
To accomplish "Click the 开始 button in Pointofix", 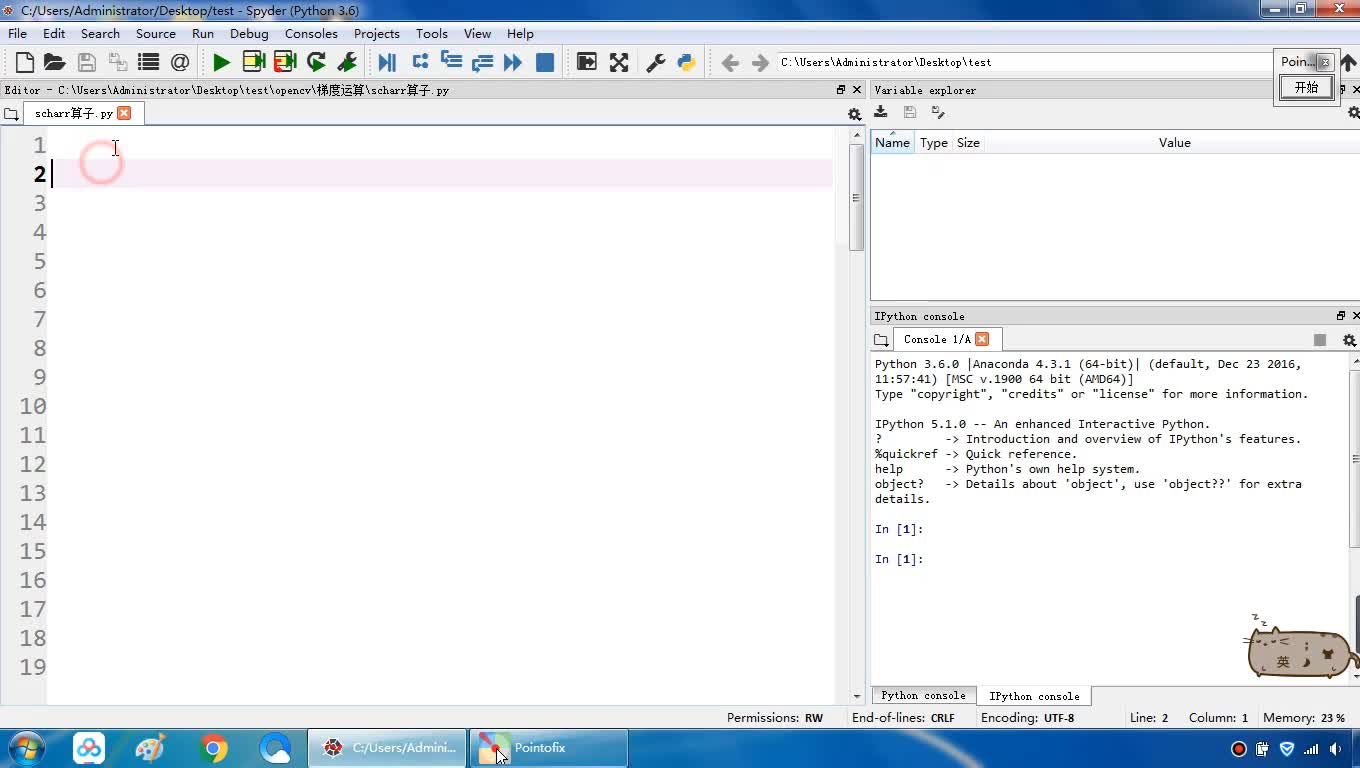I will pos(1306,87).
